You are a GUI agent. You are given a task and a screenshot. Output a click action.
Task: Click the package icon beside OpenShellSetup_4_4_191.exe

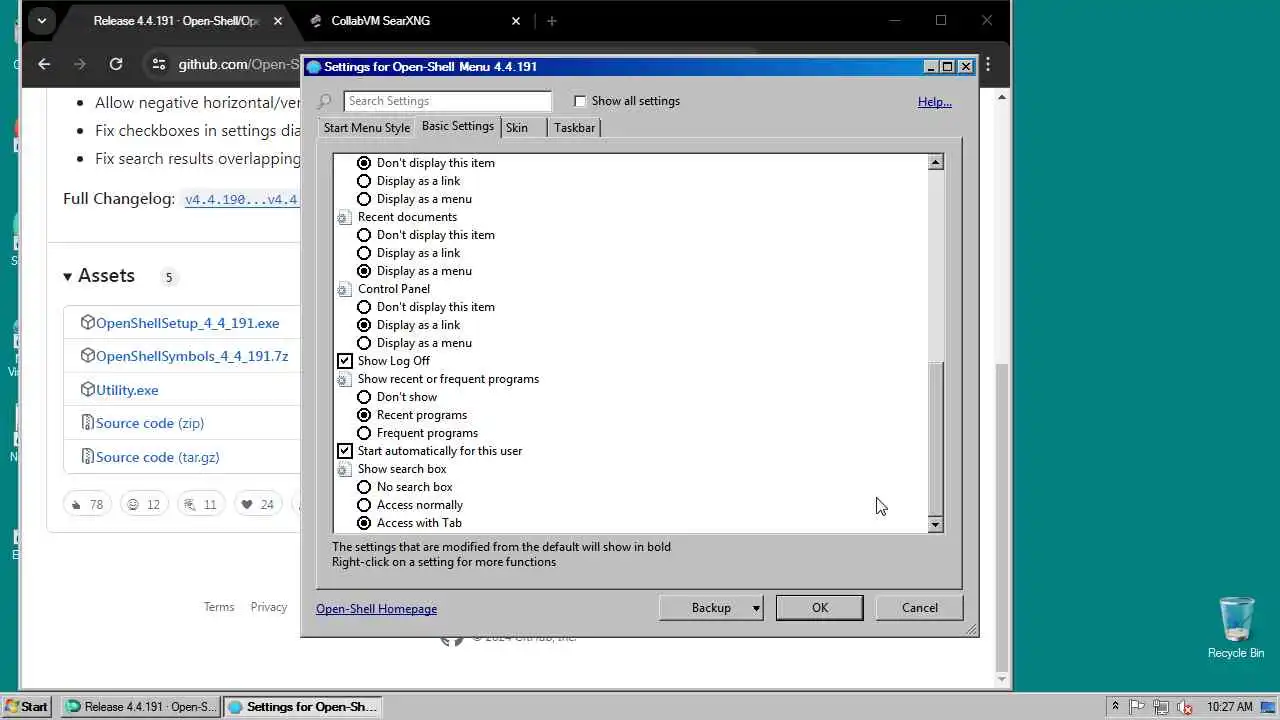88,323
